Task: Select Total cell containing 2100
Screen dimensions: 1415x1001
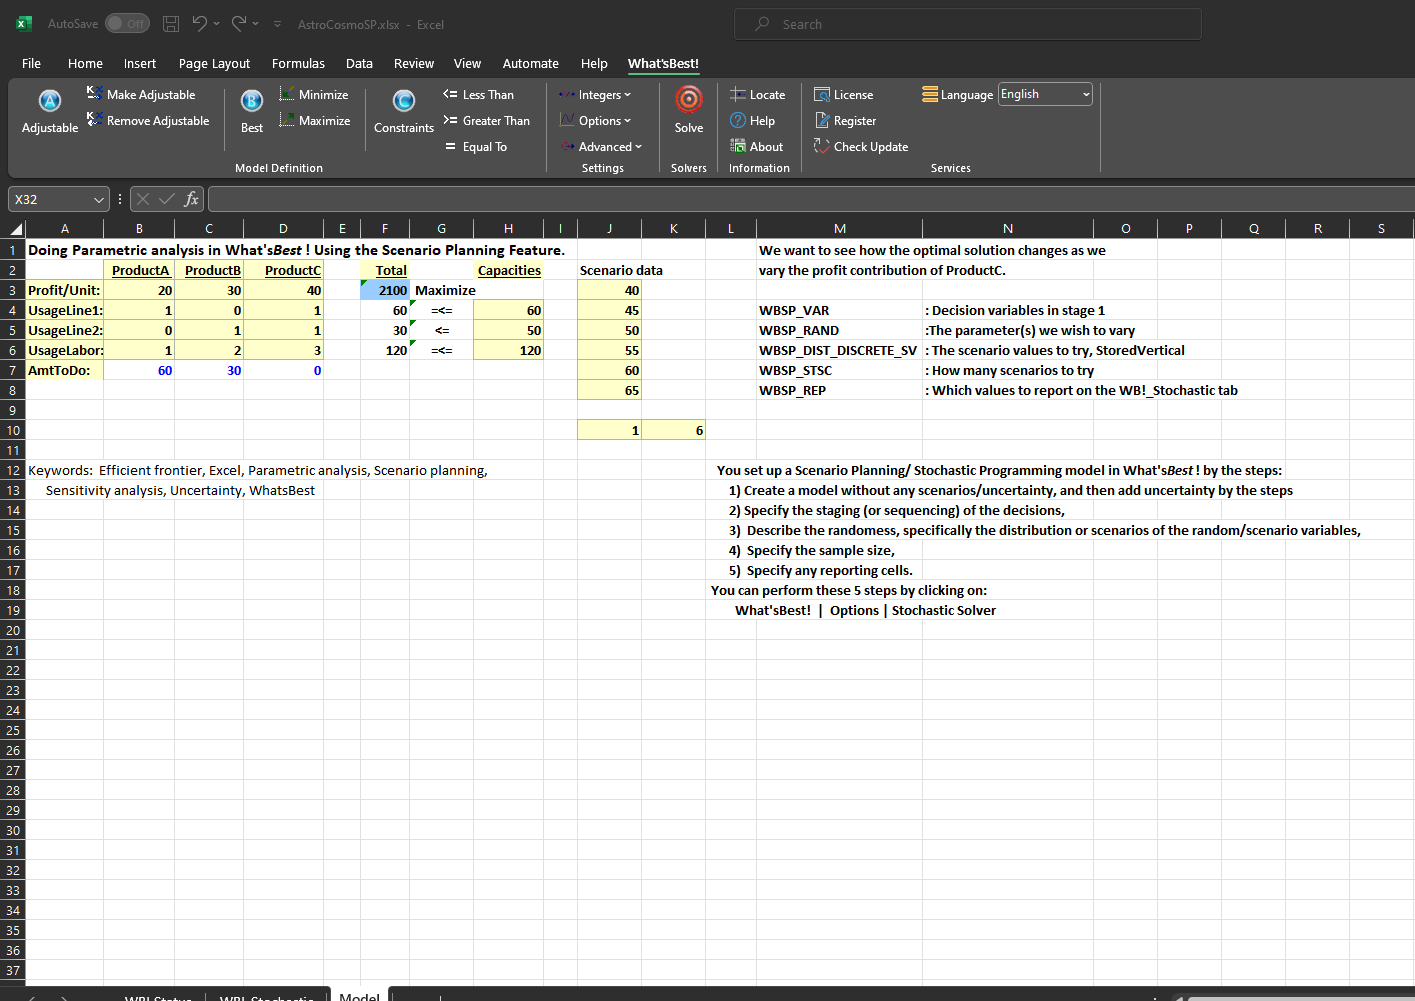Action: pos(385,290)
